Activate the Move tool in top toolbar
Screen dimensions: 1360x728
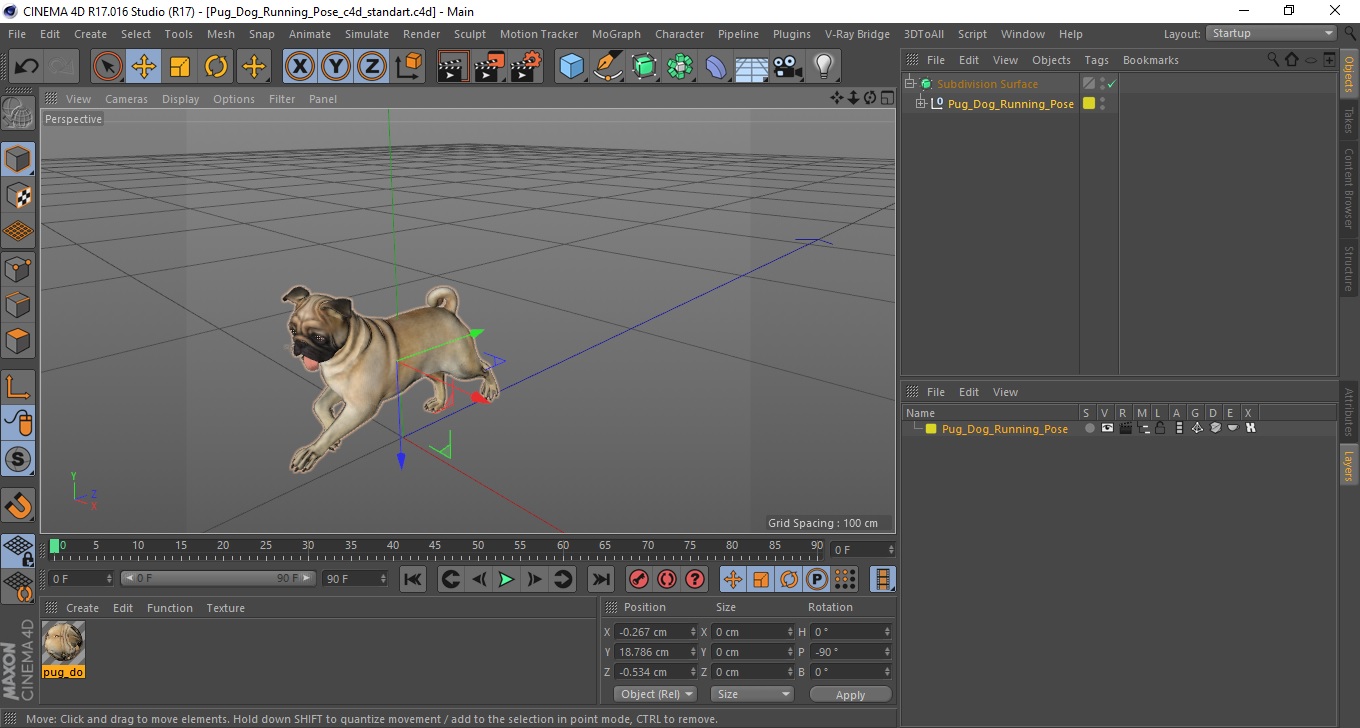point(144,67)
